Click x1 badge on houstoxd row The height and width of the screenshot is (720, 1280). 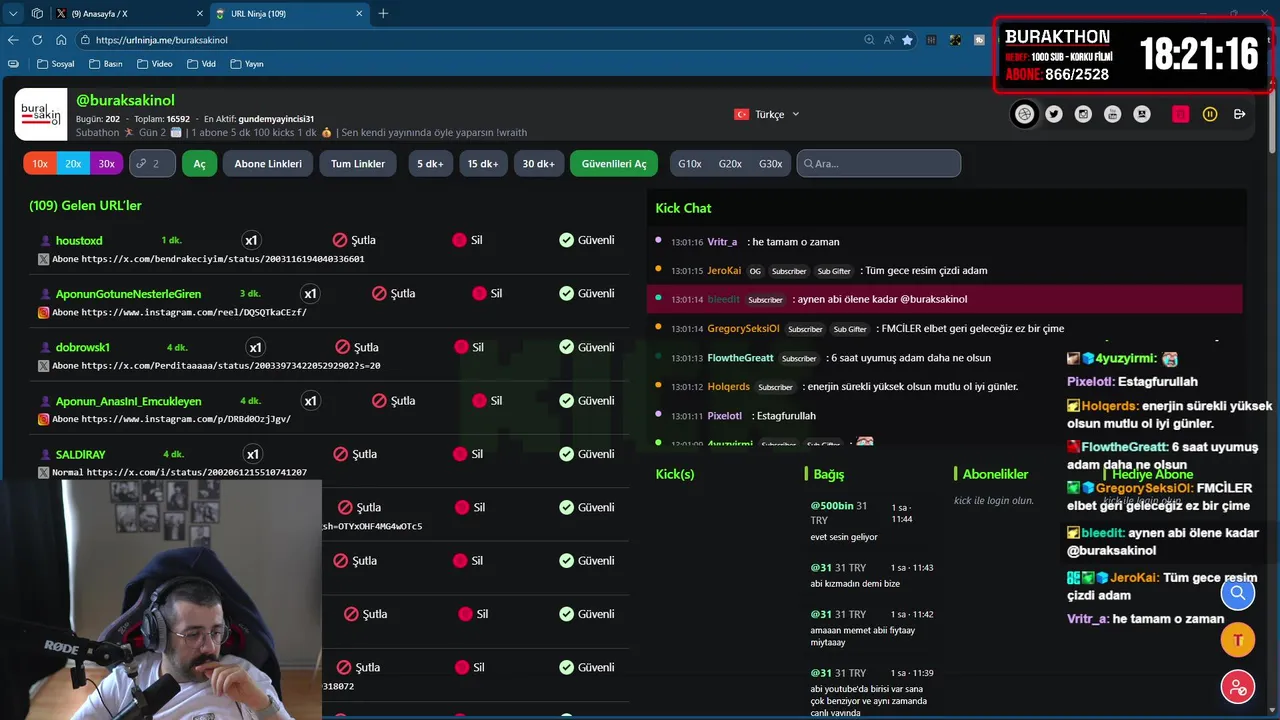[x=252, y=240]
